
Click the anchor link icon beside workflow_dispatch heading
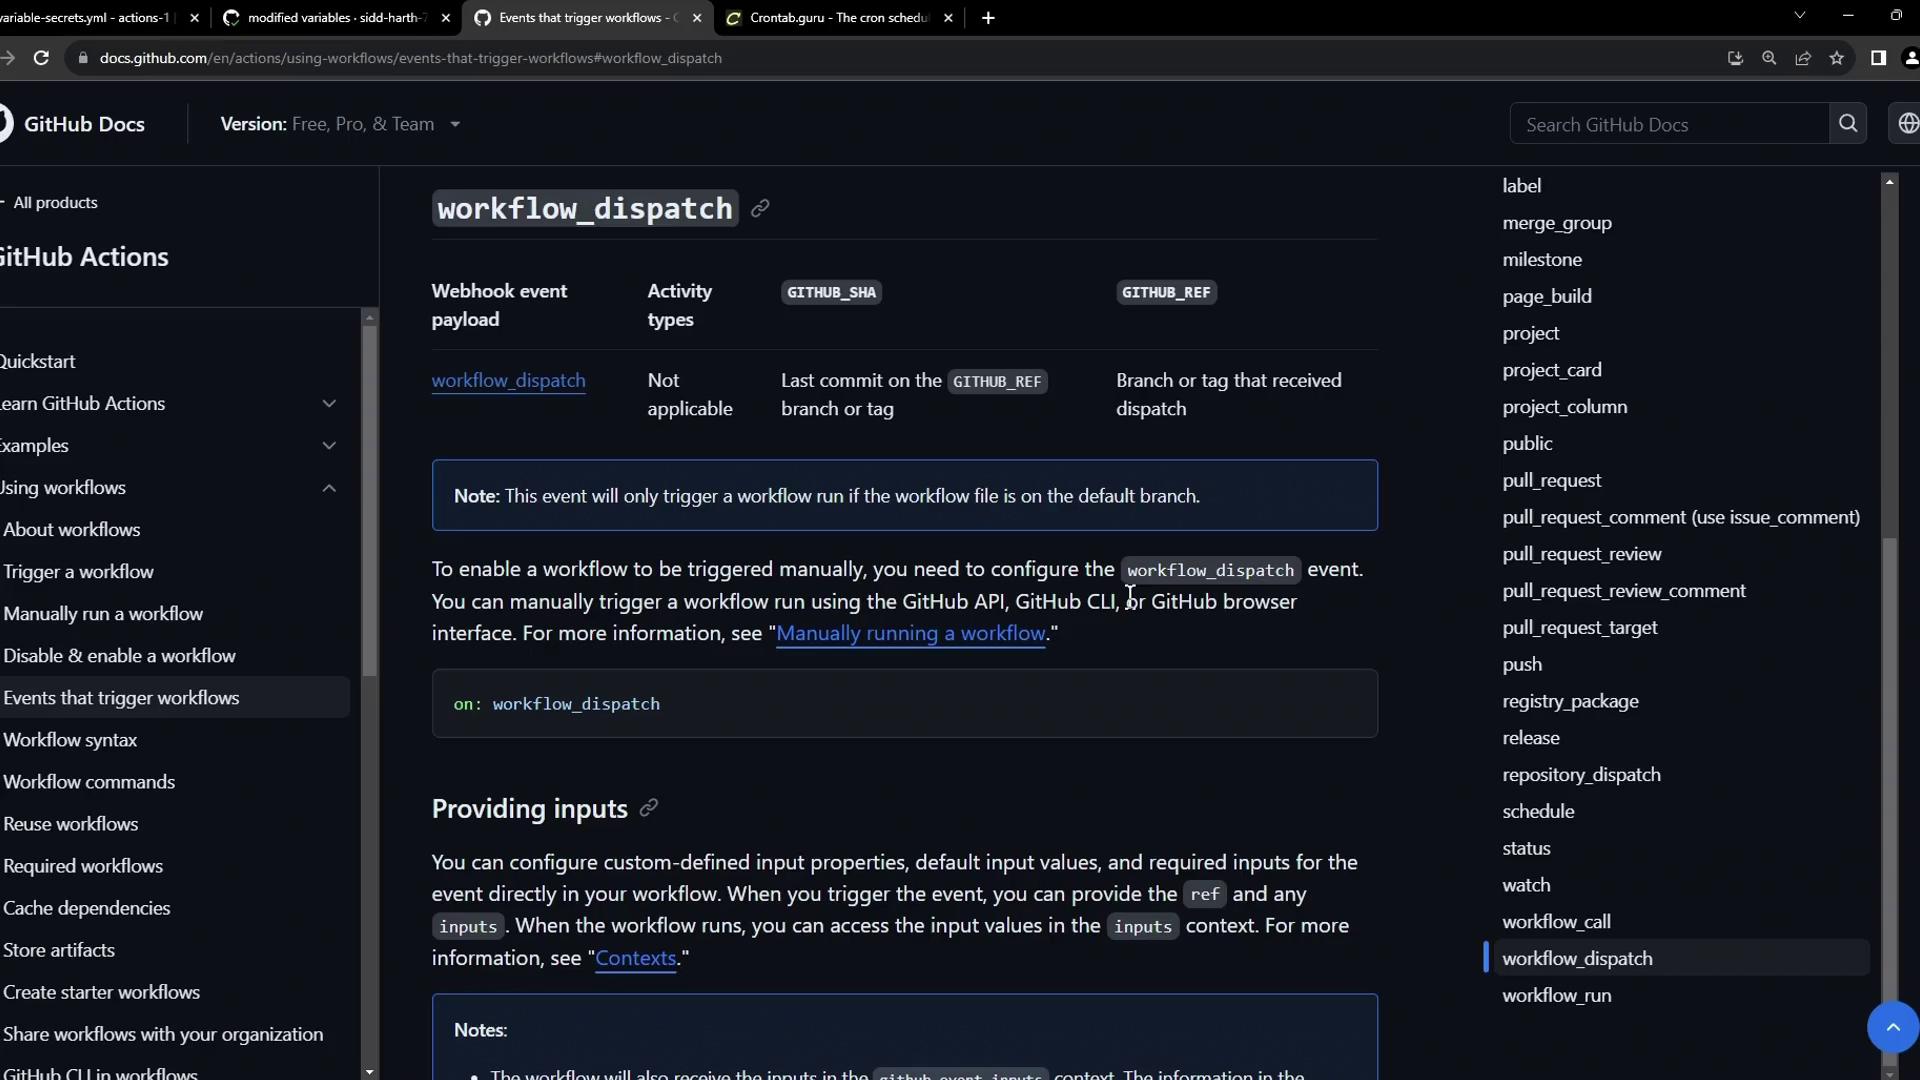tap(760, 208)
